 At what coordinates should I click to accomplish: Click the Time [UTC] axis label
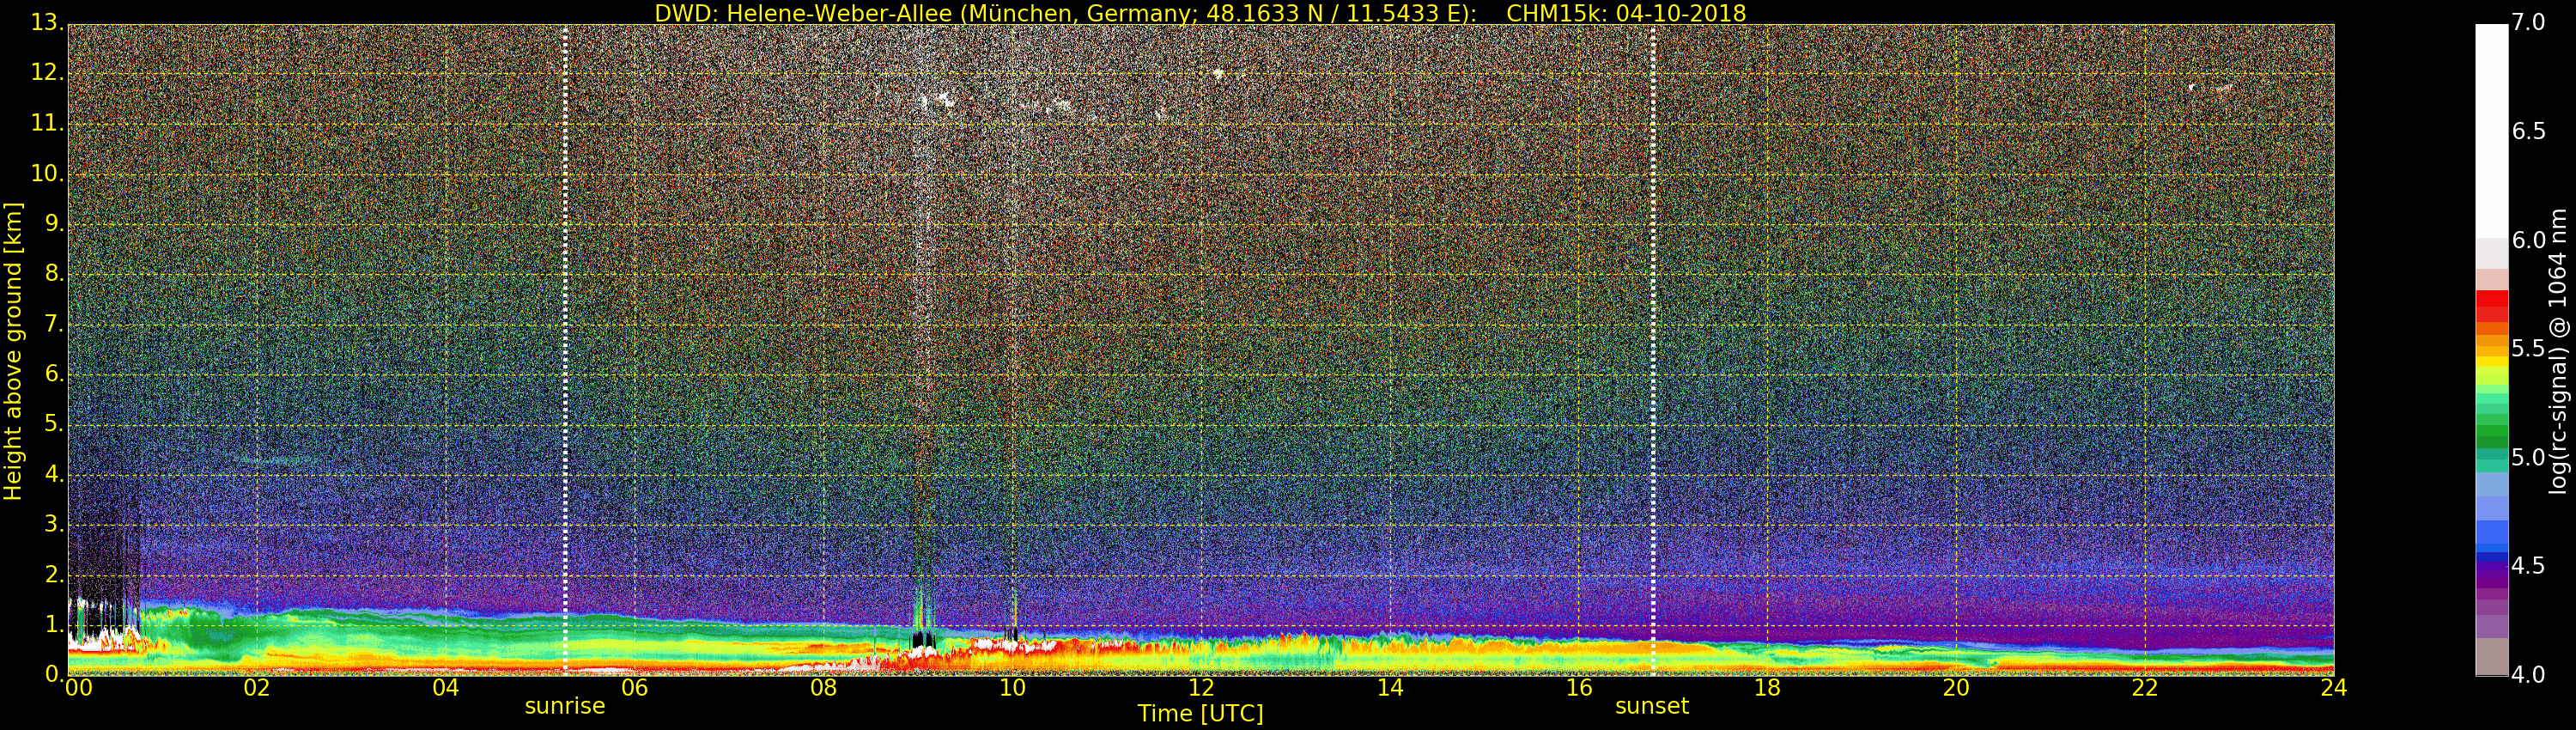[x=1200, y=714]
